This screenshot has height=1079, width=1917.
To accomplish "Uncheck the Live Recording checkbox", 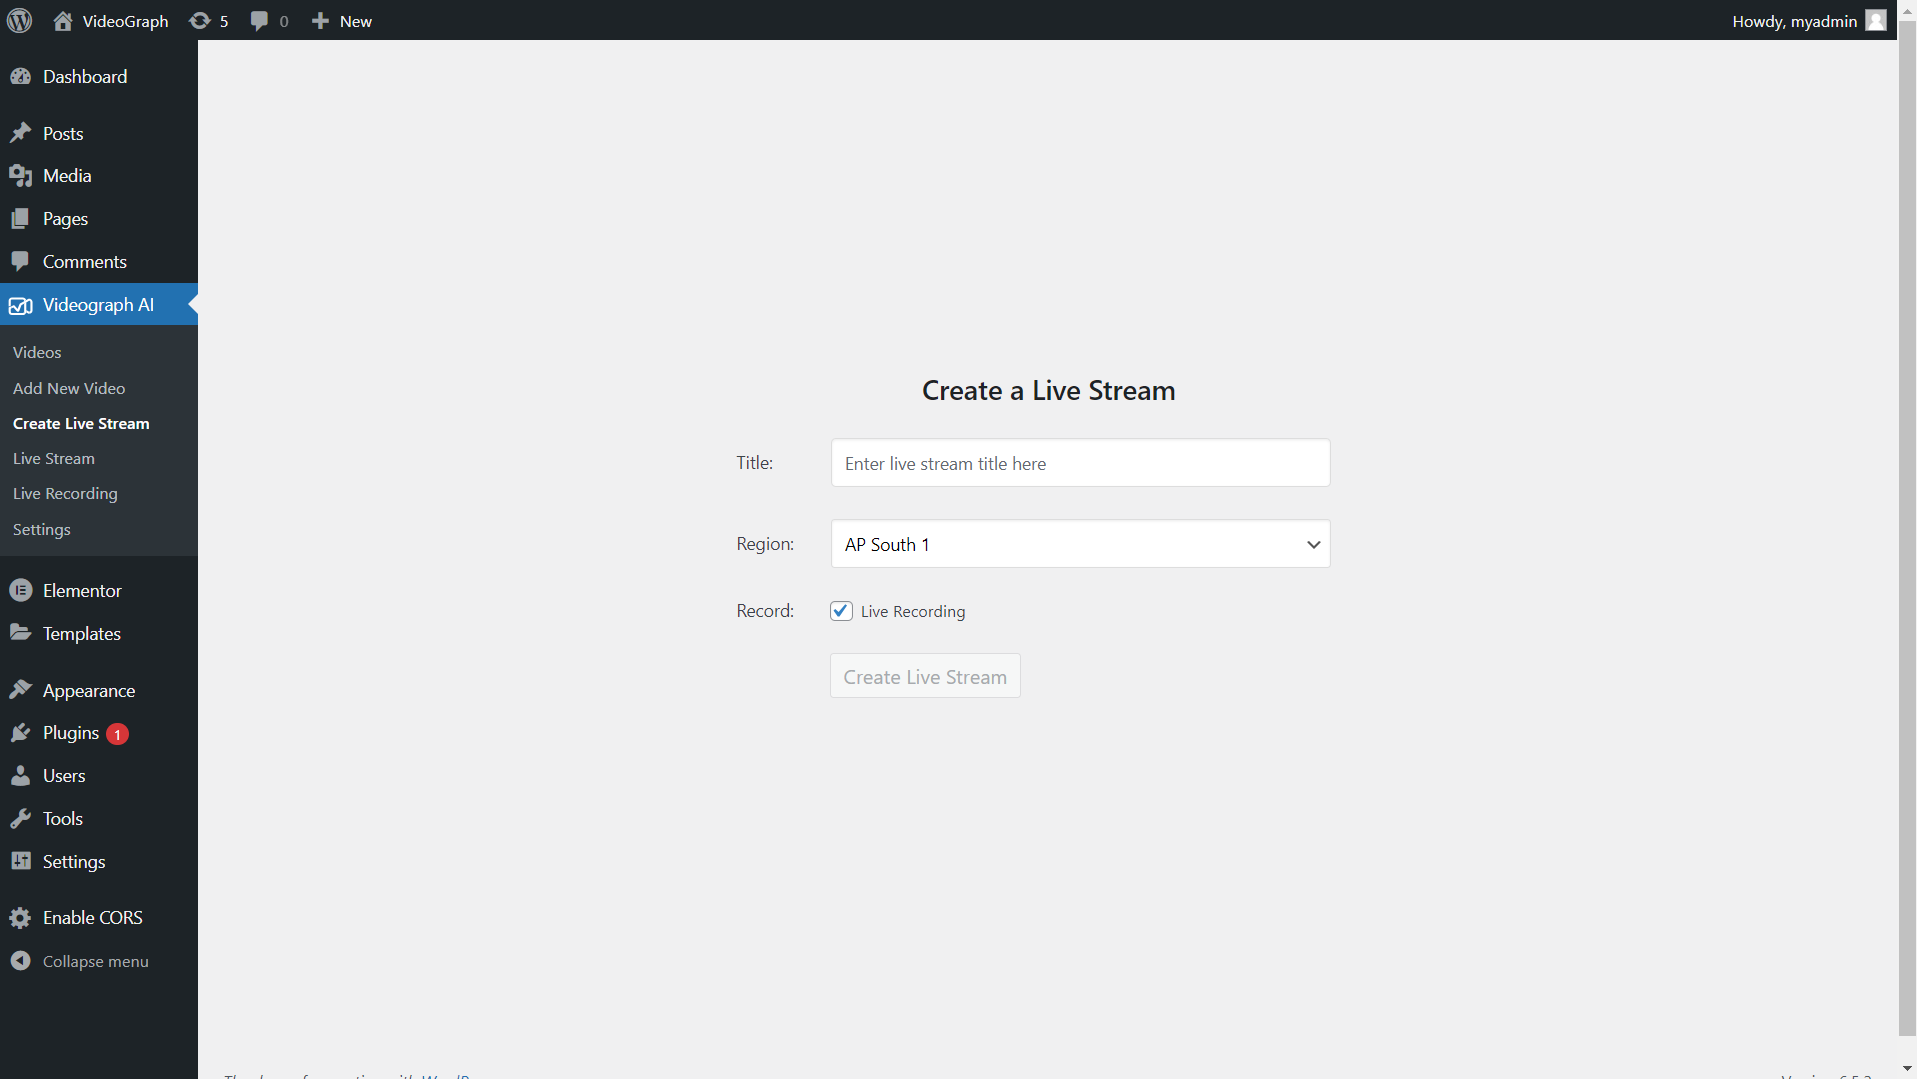I will coord(840,610).
